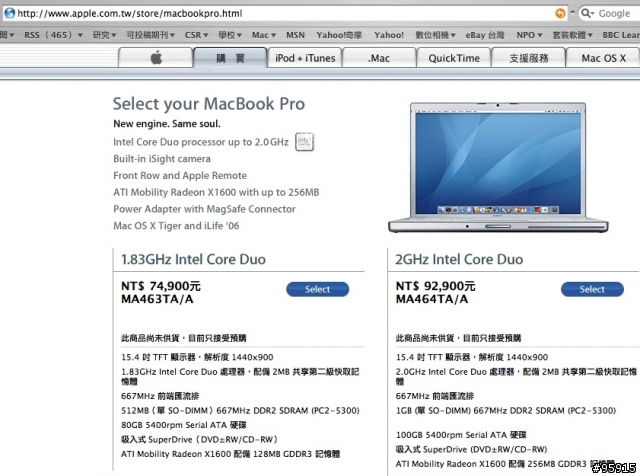
Task: Click the orange reload icon in address bar
Action: [x=560, y=13]
